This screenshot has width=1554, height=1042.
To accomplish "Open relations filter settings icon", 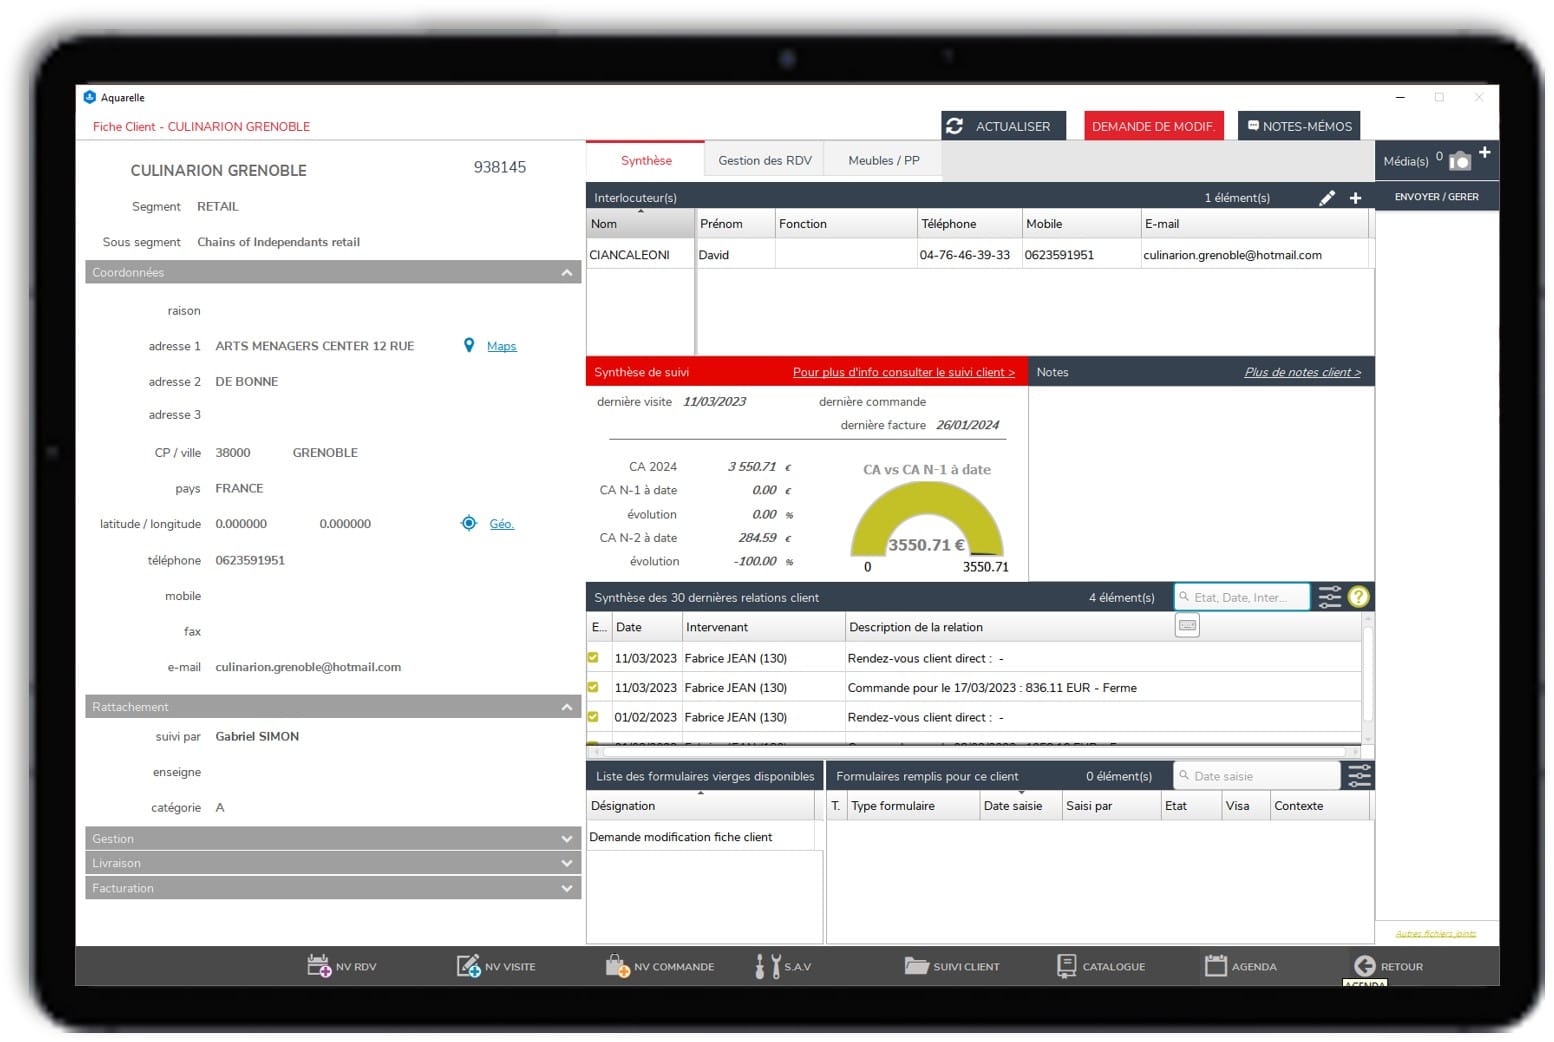I will [x=1329, y=597].
